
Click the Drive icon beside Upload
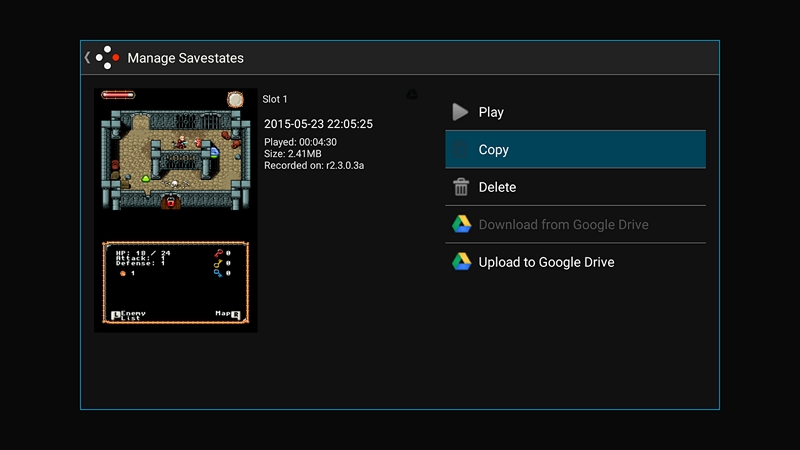point(461,262)
